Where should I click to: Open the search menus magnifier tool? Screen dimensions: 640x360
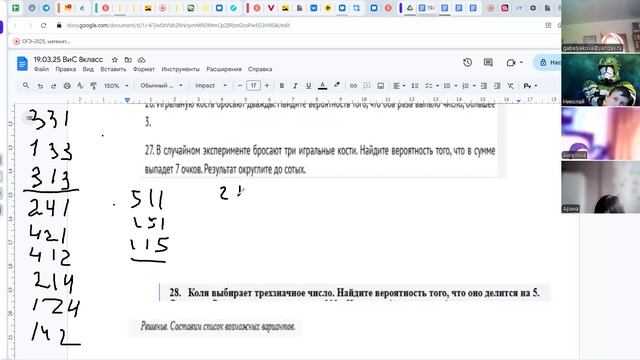(26, 86)
